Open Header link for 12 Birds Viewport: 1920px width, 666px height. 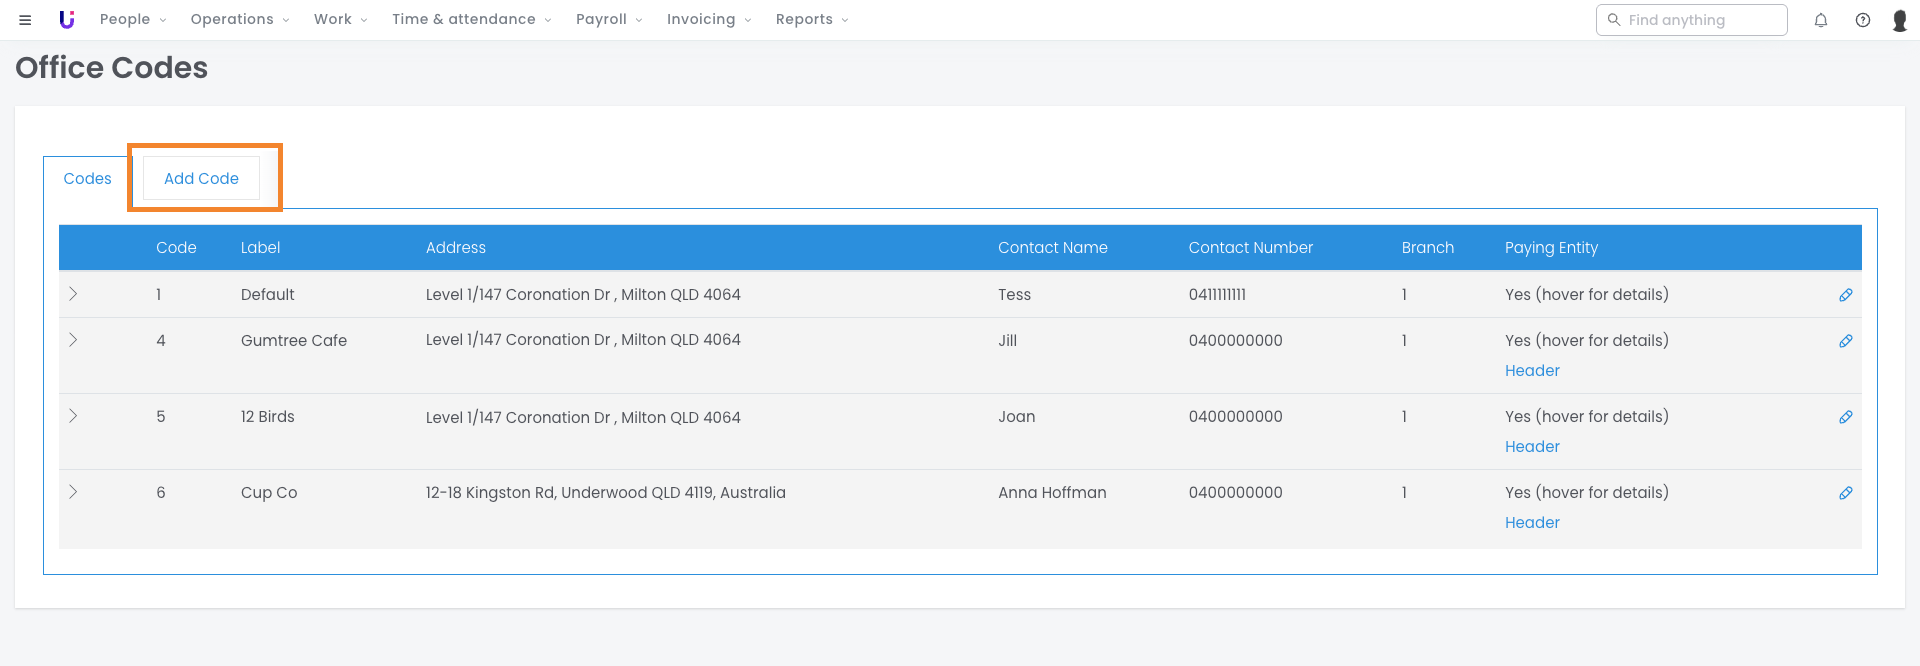pyautogui.click(x=1532, y=447)
